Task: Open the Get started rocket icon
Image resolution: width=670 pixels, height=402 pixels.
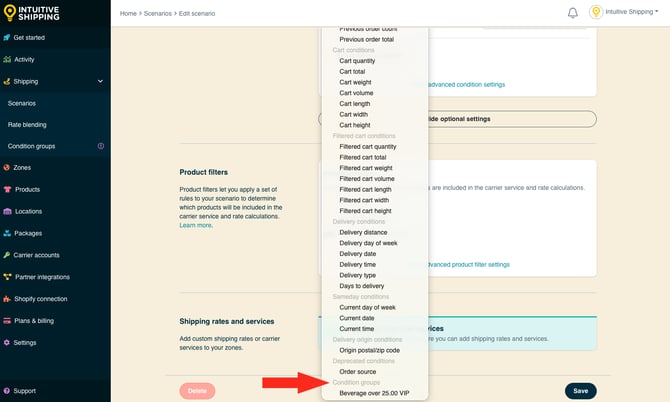Action: (x=7, y=38)
